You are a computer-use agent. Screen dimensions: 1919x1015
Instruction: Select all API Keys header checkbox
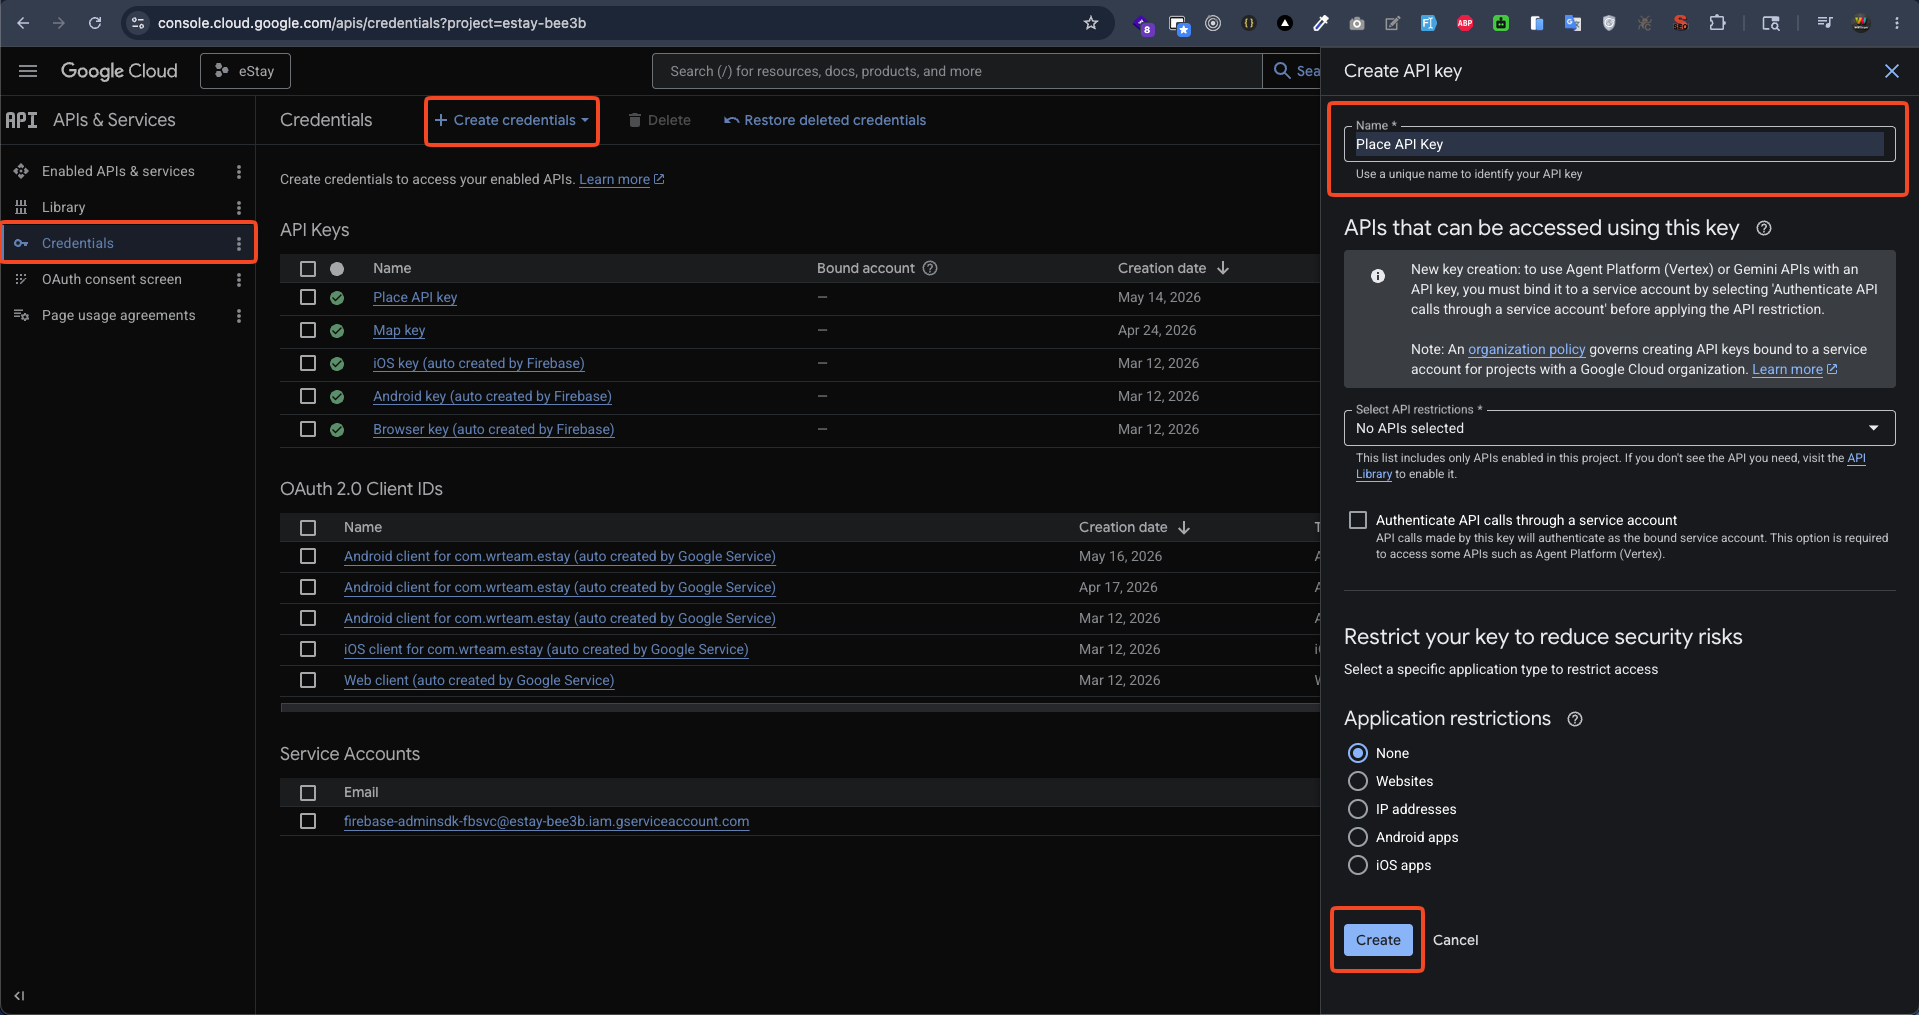[308, 269]
